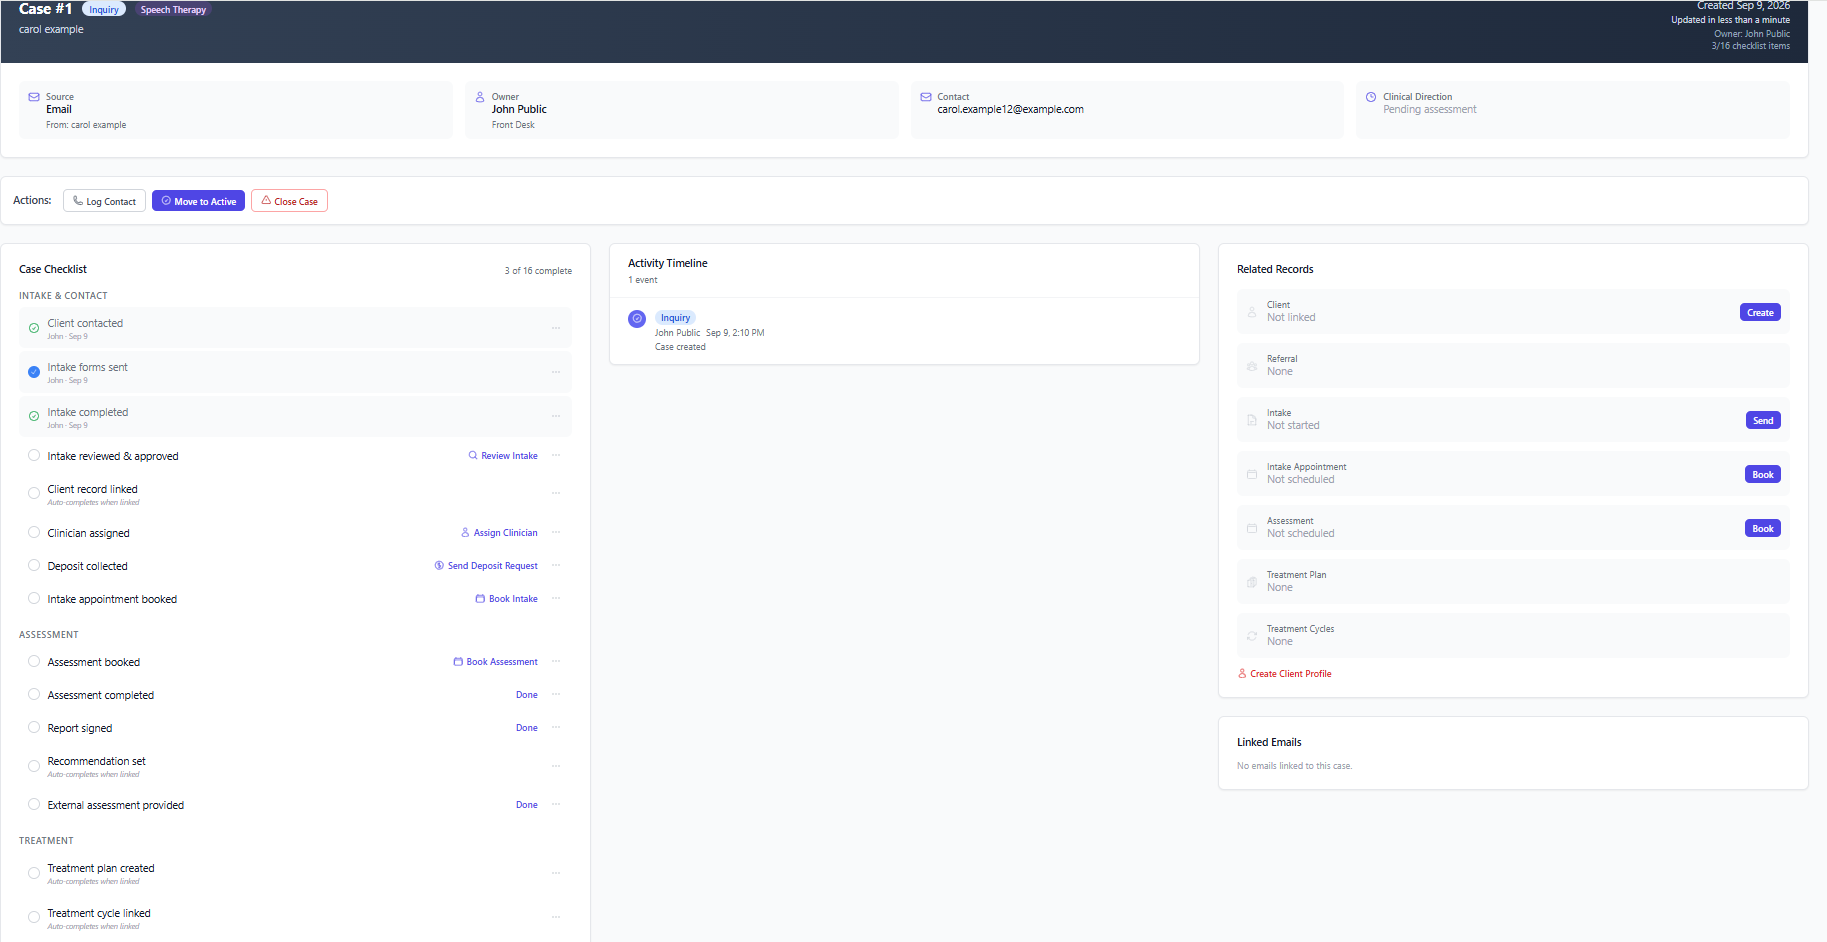Screen dimensions: 1827x942
Task: Check the Deposit collected checkbox
Action: coord(34,566)
